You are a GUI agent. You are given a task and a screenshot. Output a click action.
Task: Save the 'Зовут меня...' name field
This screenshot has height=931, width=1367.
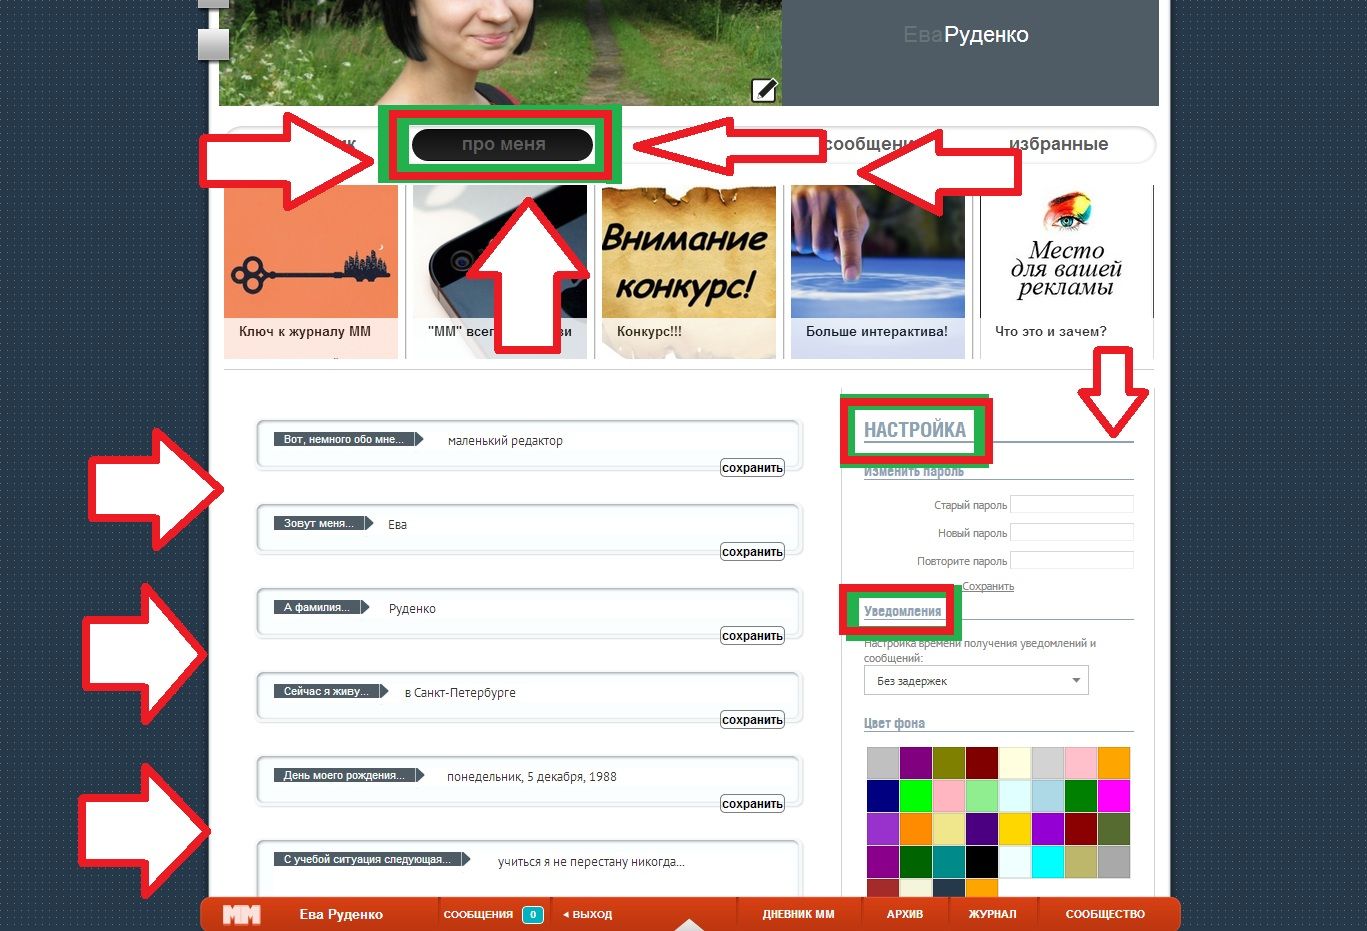(752, 552)
